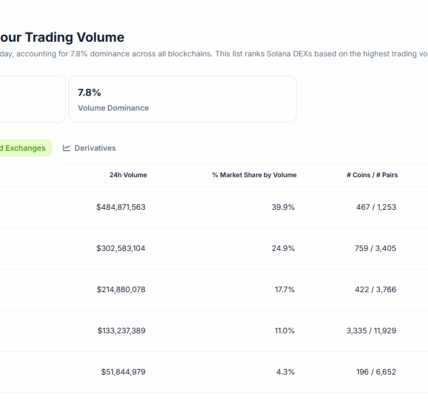The width and height of the screenshot is (428, 400).
Task: Click the 7.8% Volume Dominance card
Action: (x=183, y=99)
